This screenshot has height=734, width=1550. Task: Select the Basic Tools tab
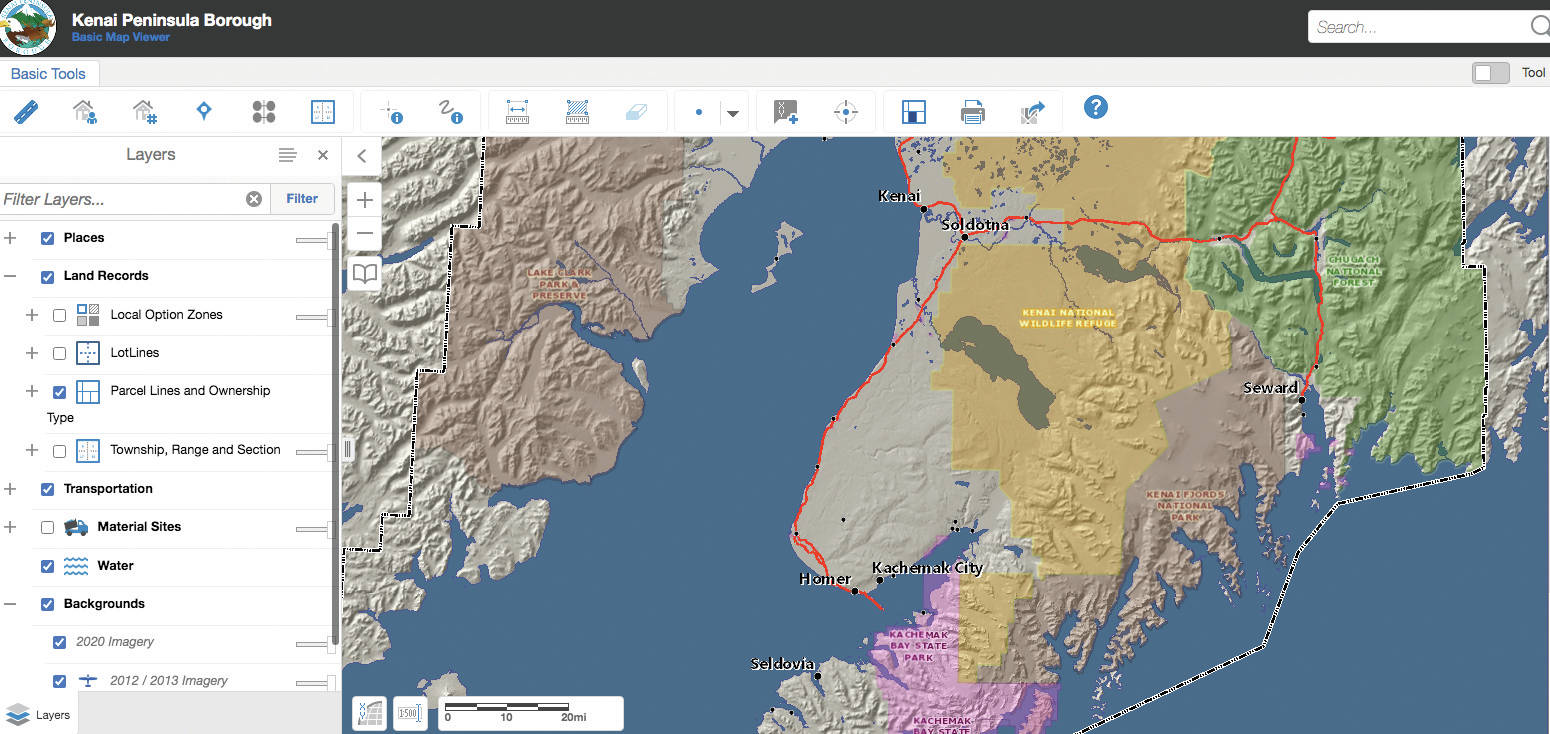pos(48,73)
